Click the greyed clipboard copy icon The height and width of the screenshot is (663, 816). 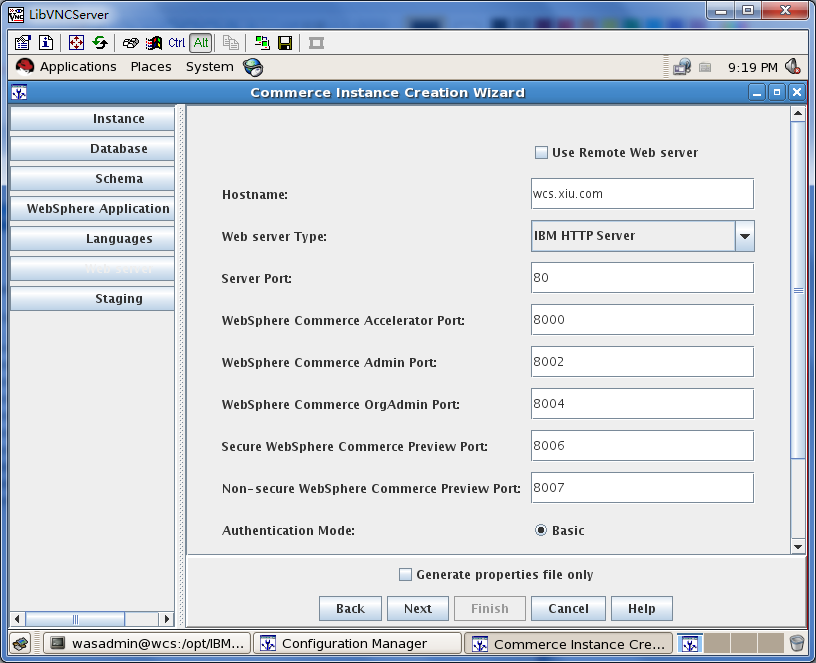coord(231,43)
